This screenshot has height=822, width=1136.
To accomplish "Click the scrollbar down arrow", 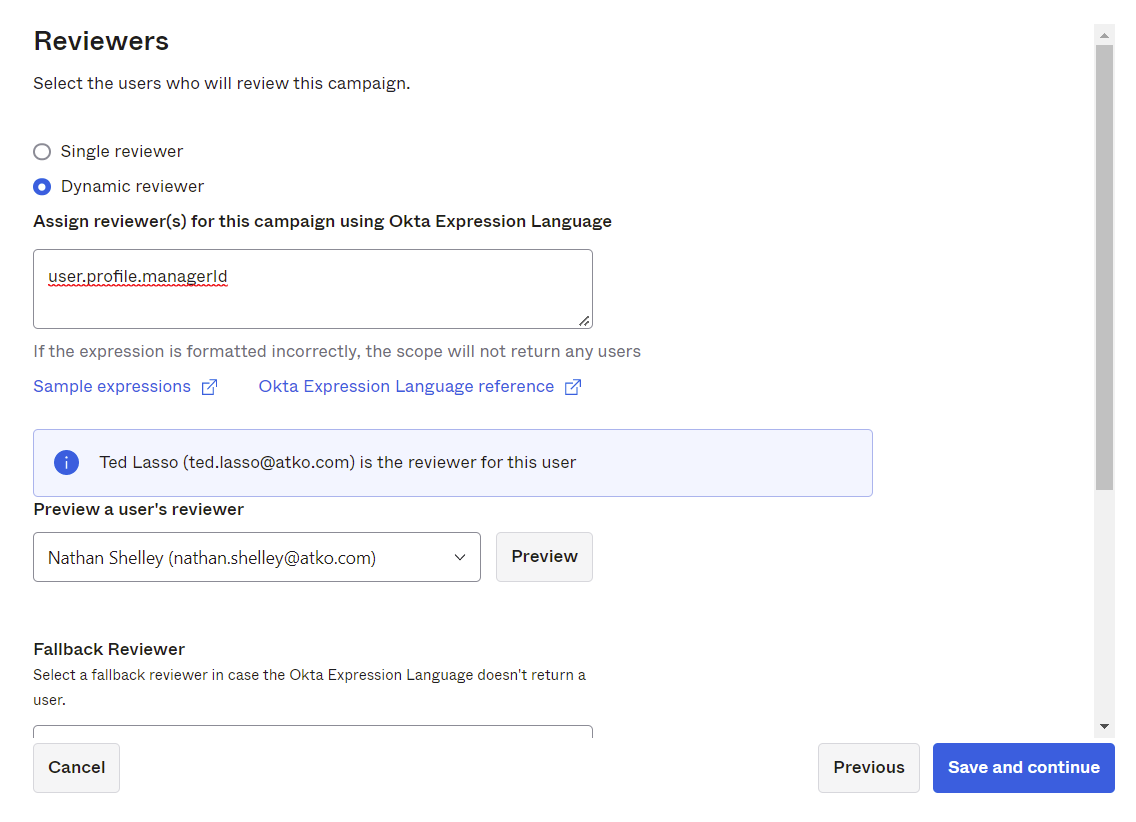I will point(1104,726).
